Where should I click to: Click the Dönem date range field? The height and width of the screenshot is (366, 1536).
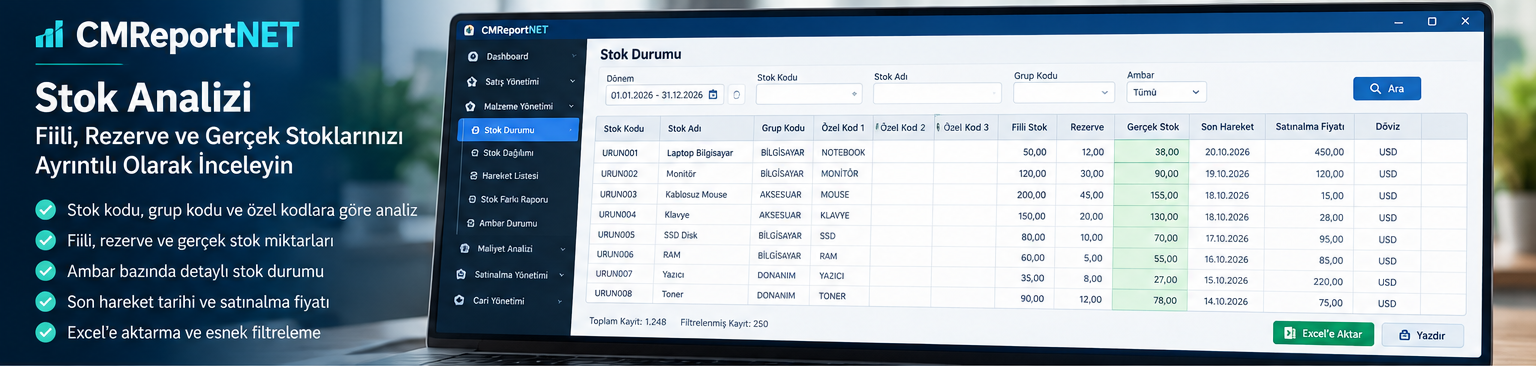[663, 94]
